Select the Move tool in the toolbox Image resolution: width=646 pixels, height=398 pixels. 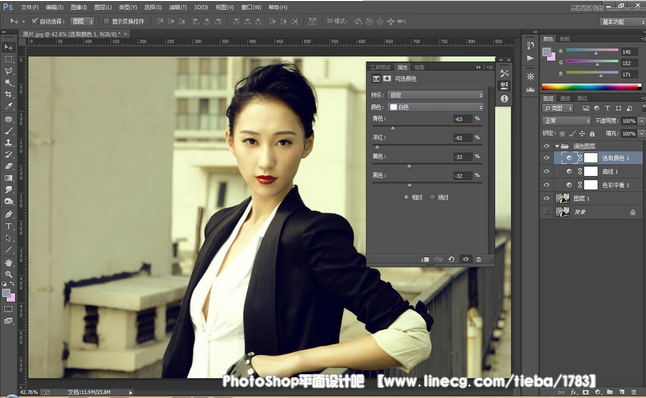click(x=8, y=47)
